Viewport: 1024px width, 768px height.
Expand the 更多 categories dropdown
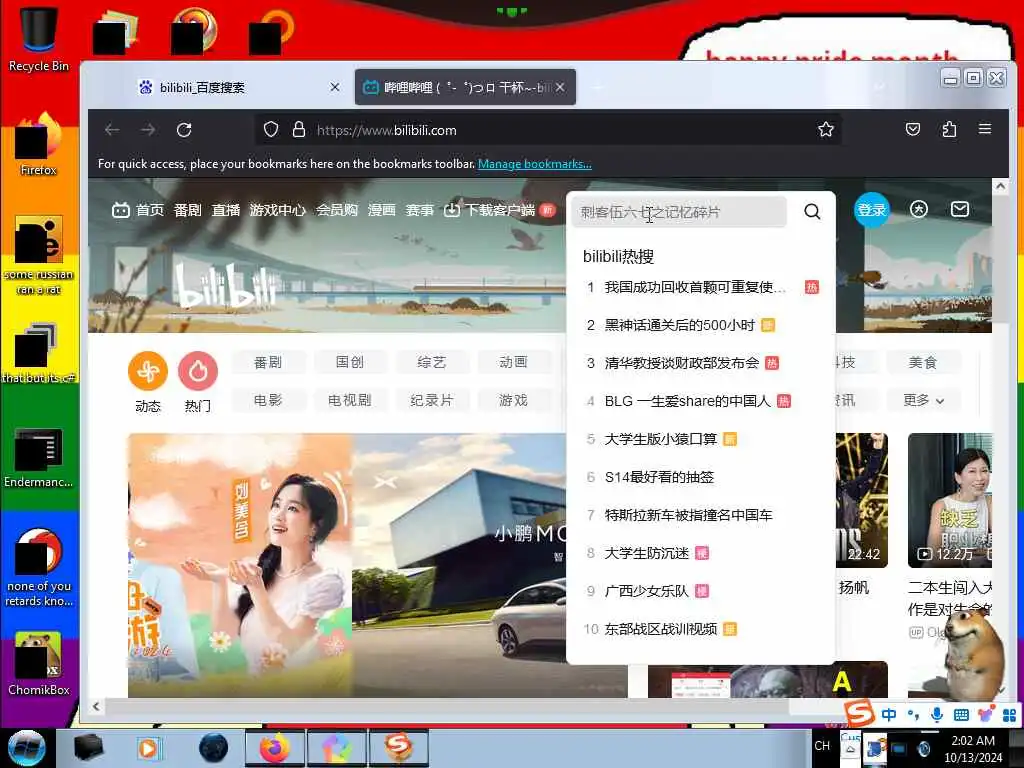tap(923, 400)
